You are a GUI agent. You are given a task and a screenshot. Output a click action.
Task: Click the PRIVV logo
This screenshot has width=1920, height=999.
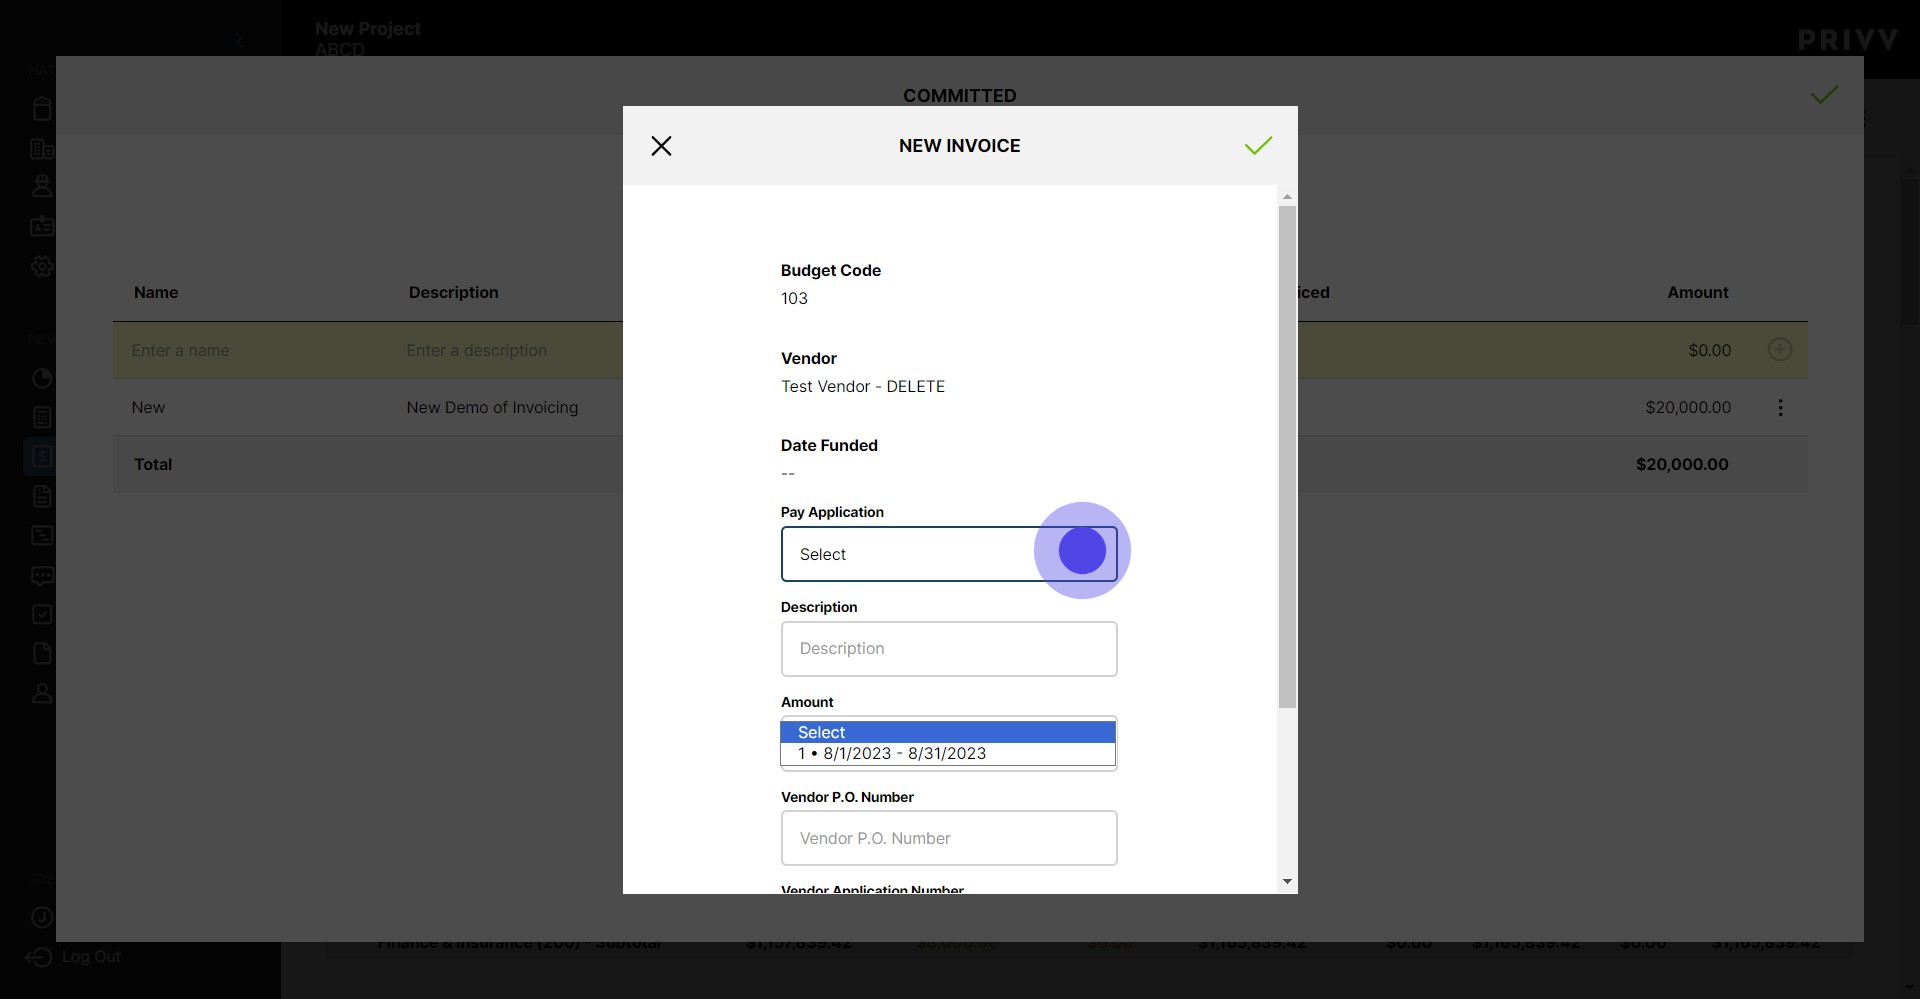coord(1848,40)
